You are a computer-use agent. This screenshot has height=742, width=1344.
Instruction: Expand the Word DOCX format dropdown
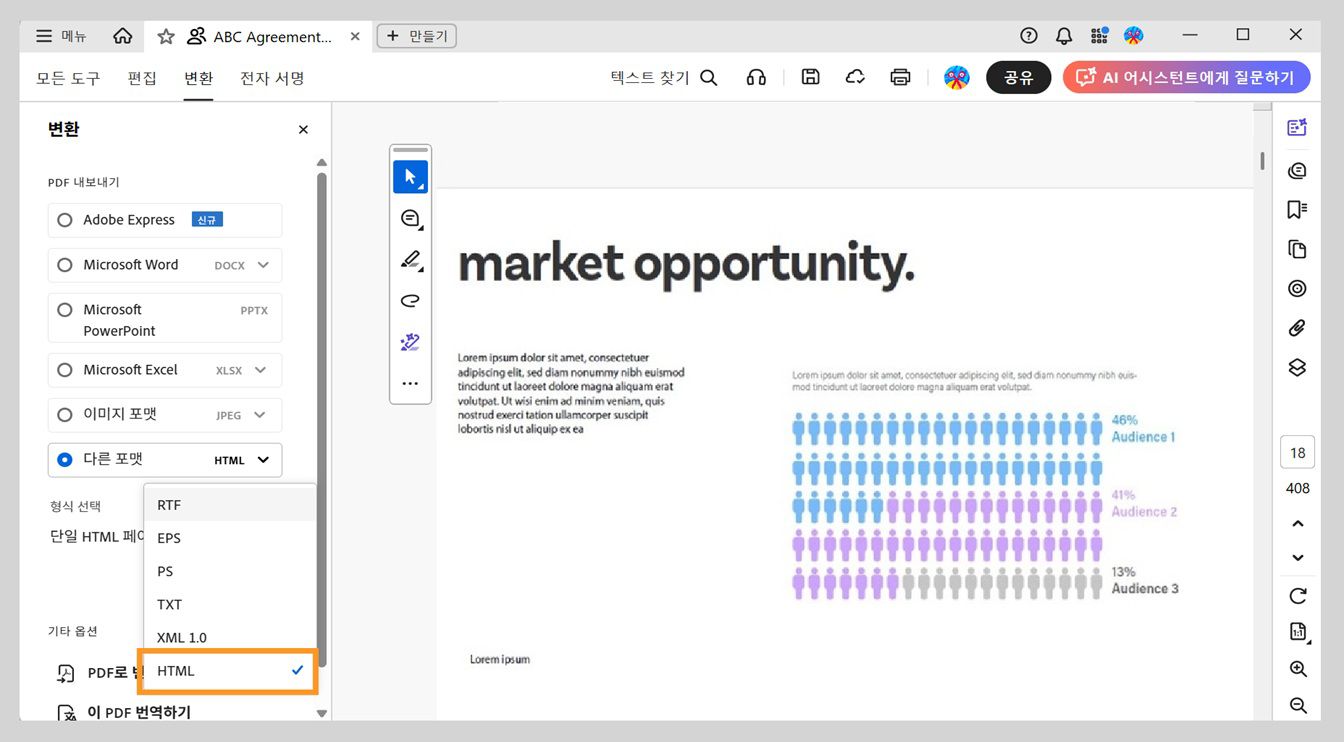(263, 265)
